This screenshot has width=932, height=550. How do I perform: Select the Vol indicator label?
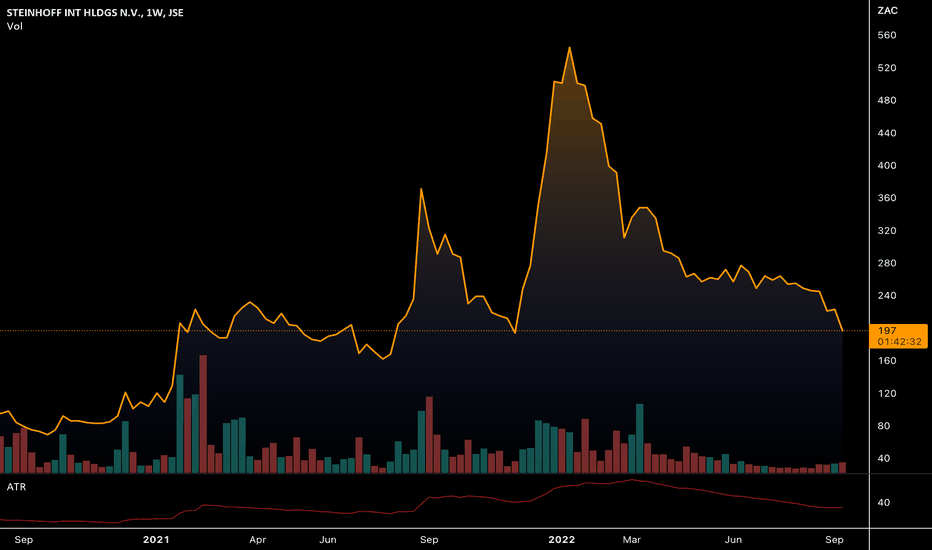click(x=14, y=26)
